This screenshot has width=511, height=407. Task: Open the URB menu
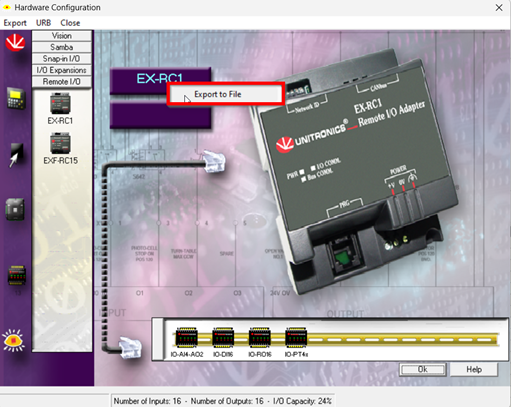(43, 23)
